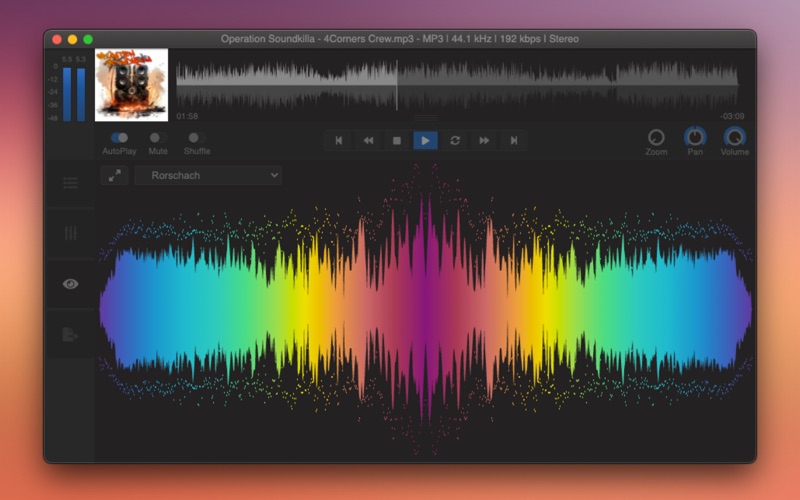Open the file export panel
800x500 pixels.
(70, 334)
